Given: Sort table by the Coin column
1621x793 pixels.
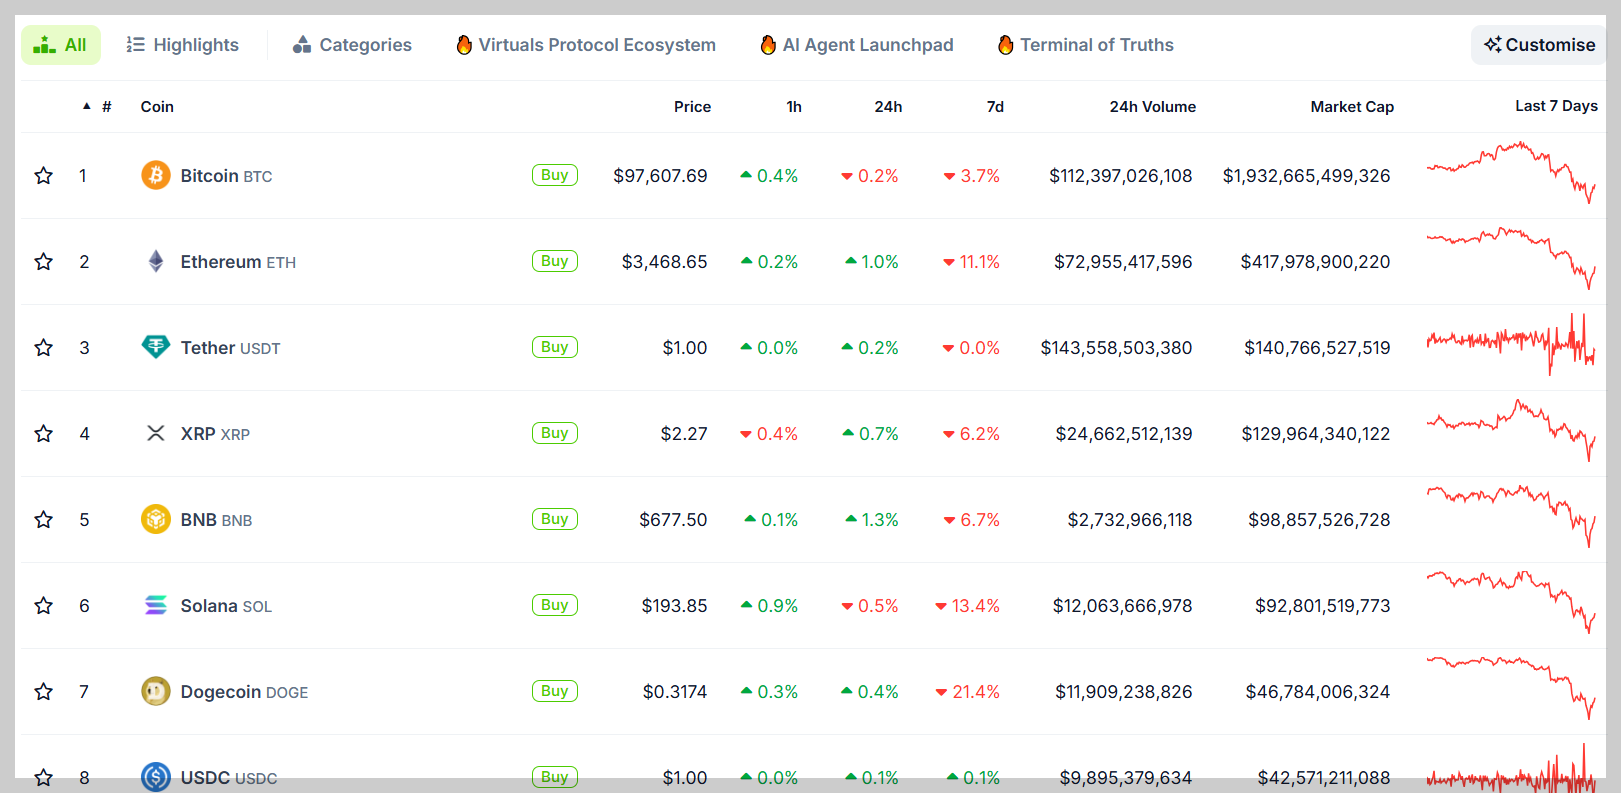Looking at the screenshot, I should (x=157, y=107).
